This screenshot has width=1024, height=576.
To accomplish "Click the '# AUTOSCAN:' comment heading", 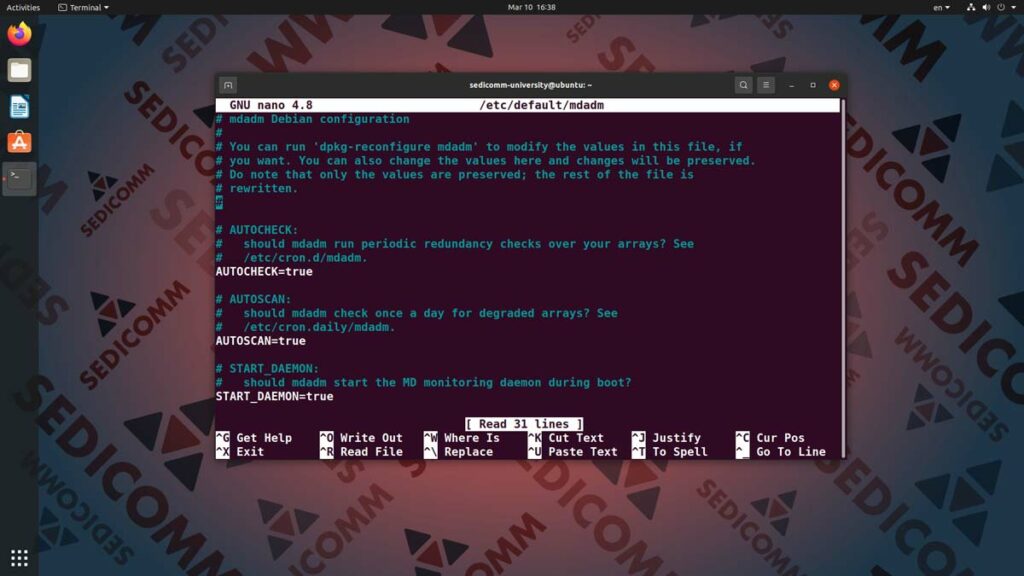I will [x=253, y=299].
